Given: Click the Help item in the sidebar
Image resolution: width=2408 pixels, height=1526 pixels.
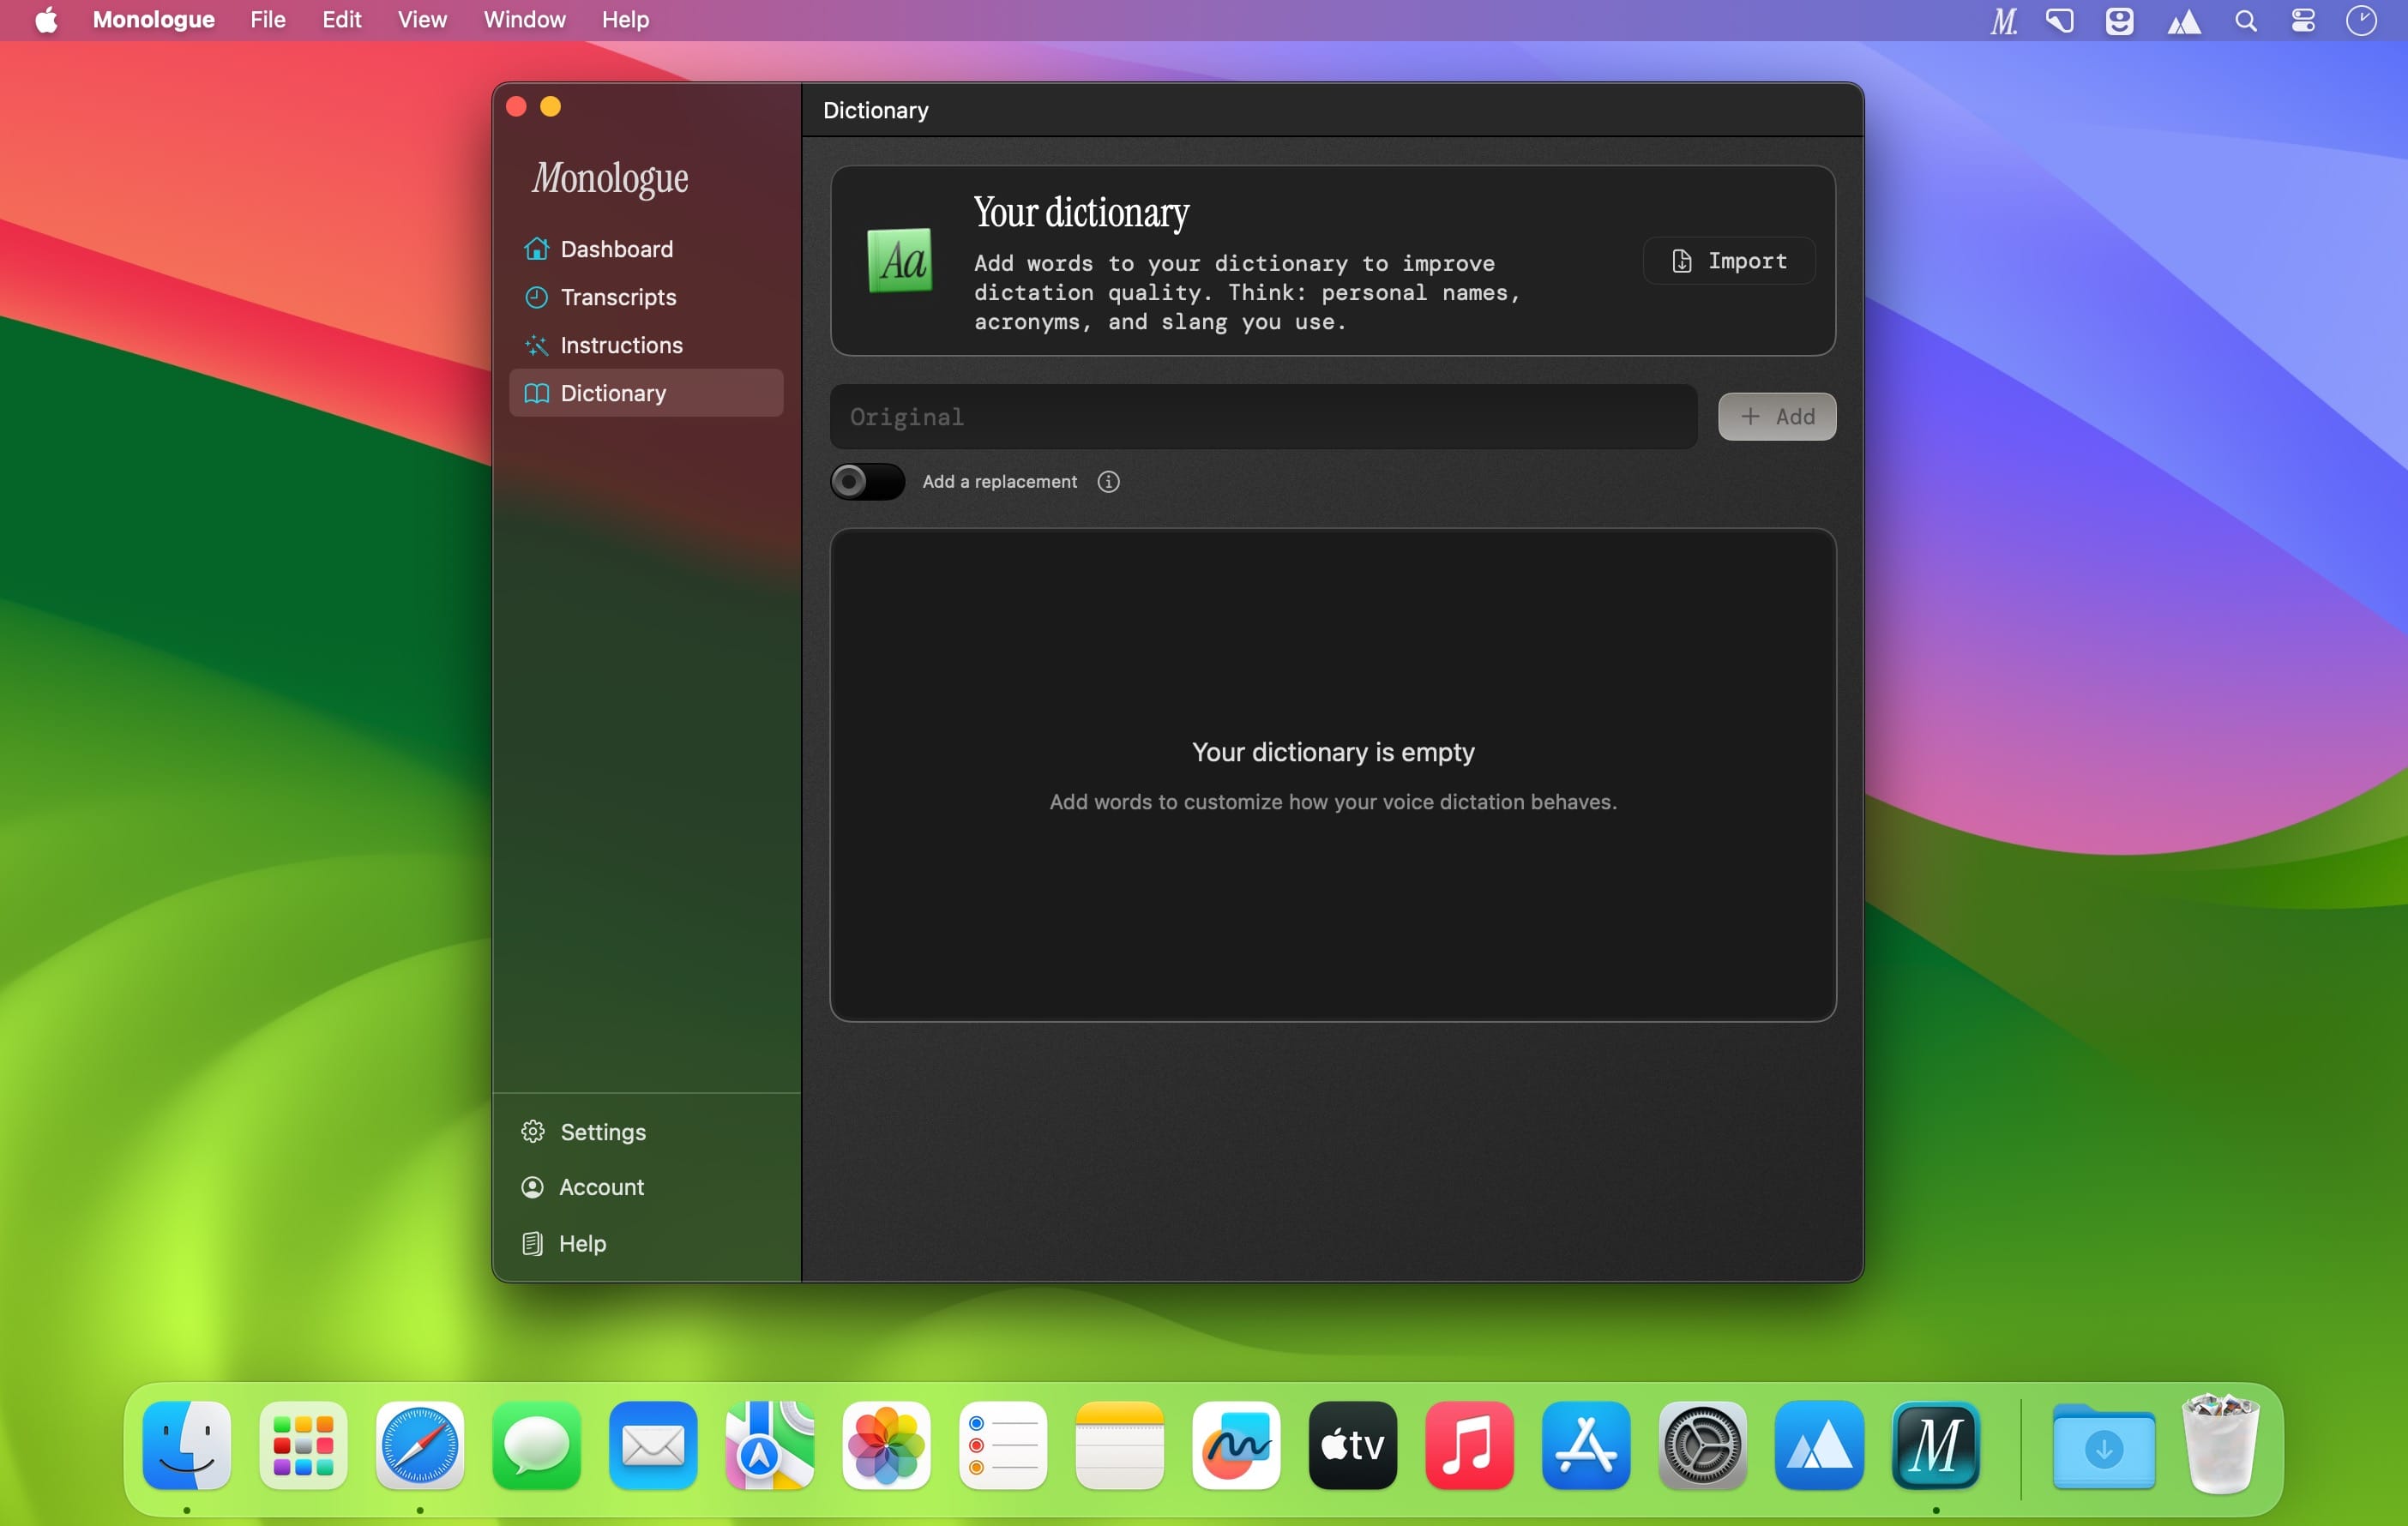Looking at the screenshot, I should point(581,1243).
